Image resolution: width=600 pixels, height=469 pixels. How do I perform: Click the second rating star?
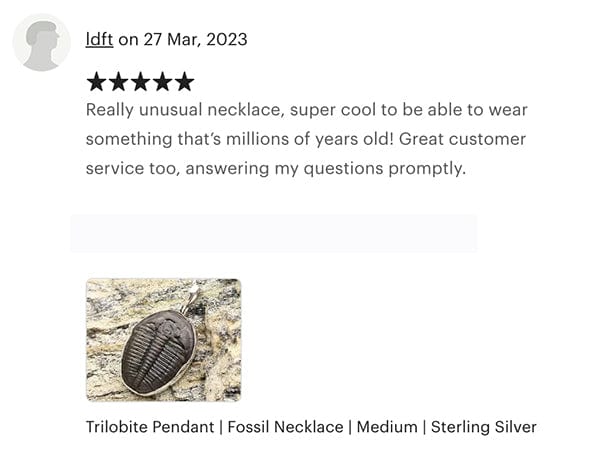[119, 82]
